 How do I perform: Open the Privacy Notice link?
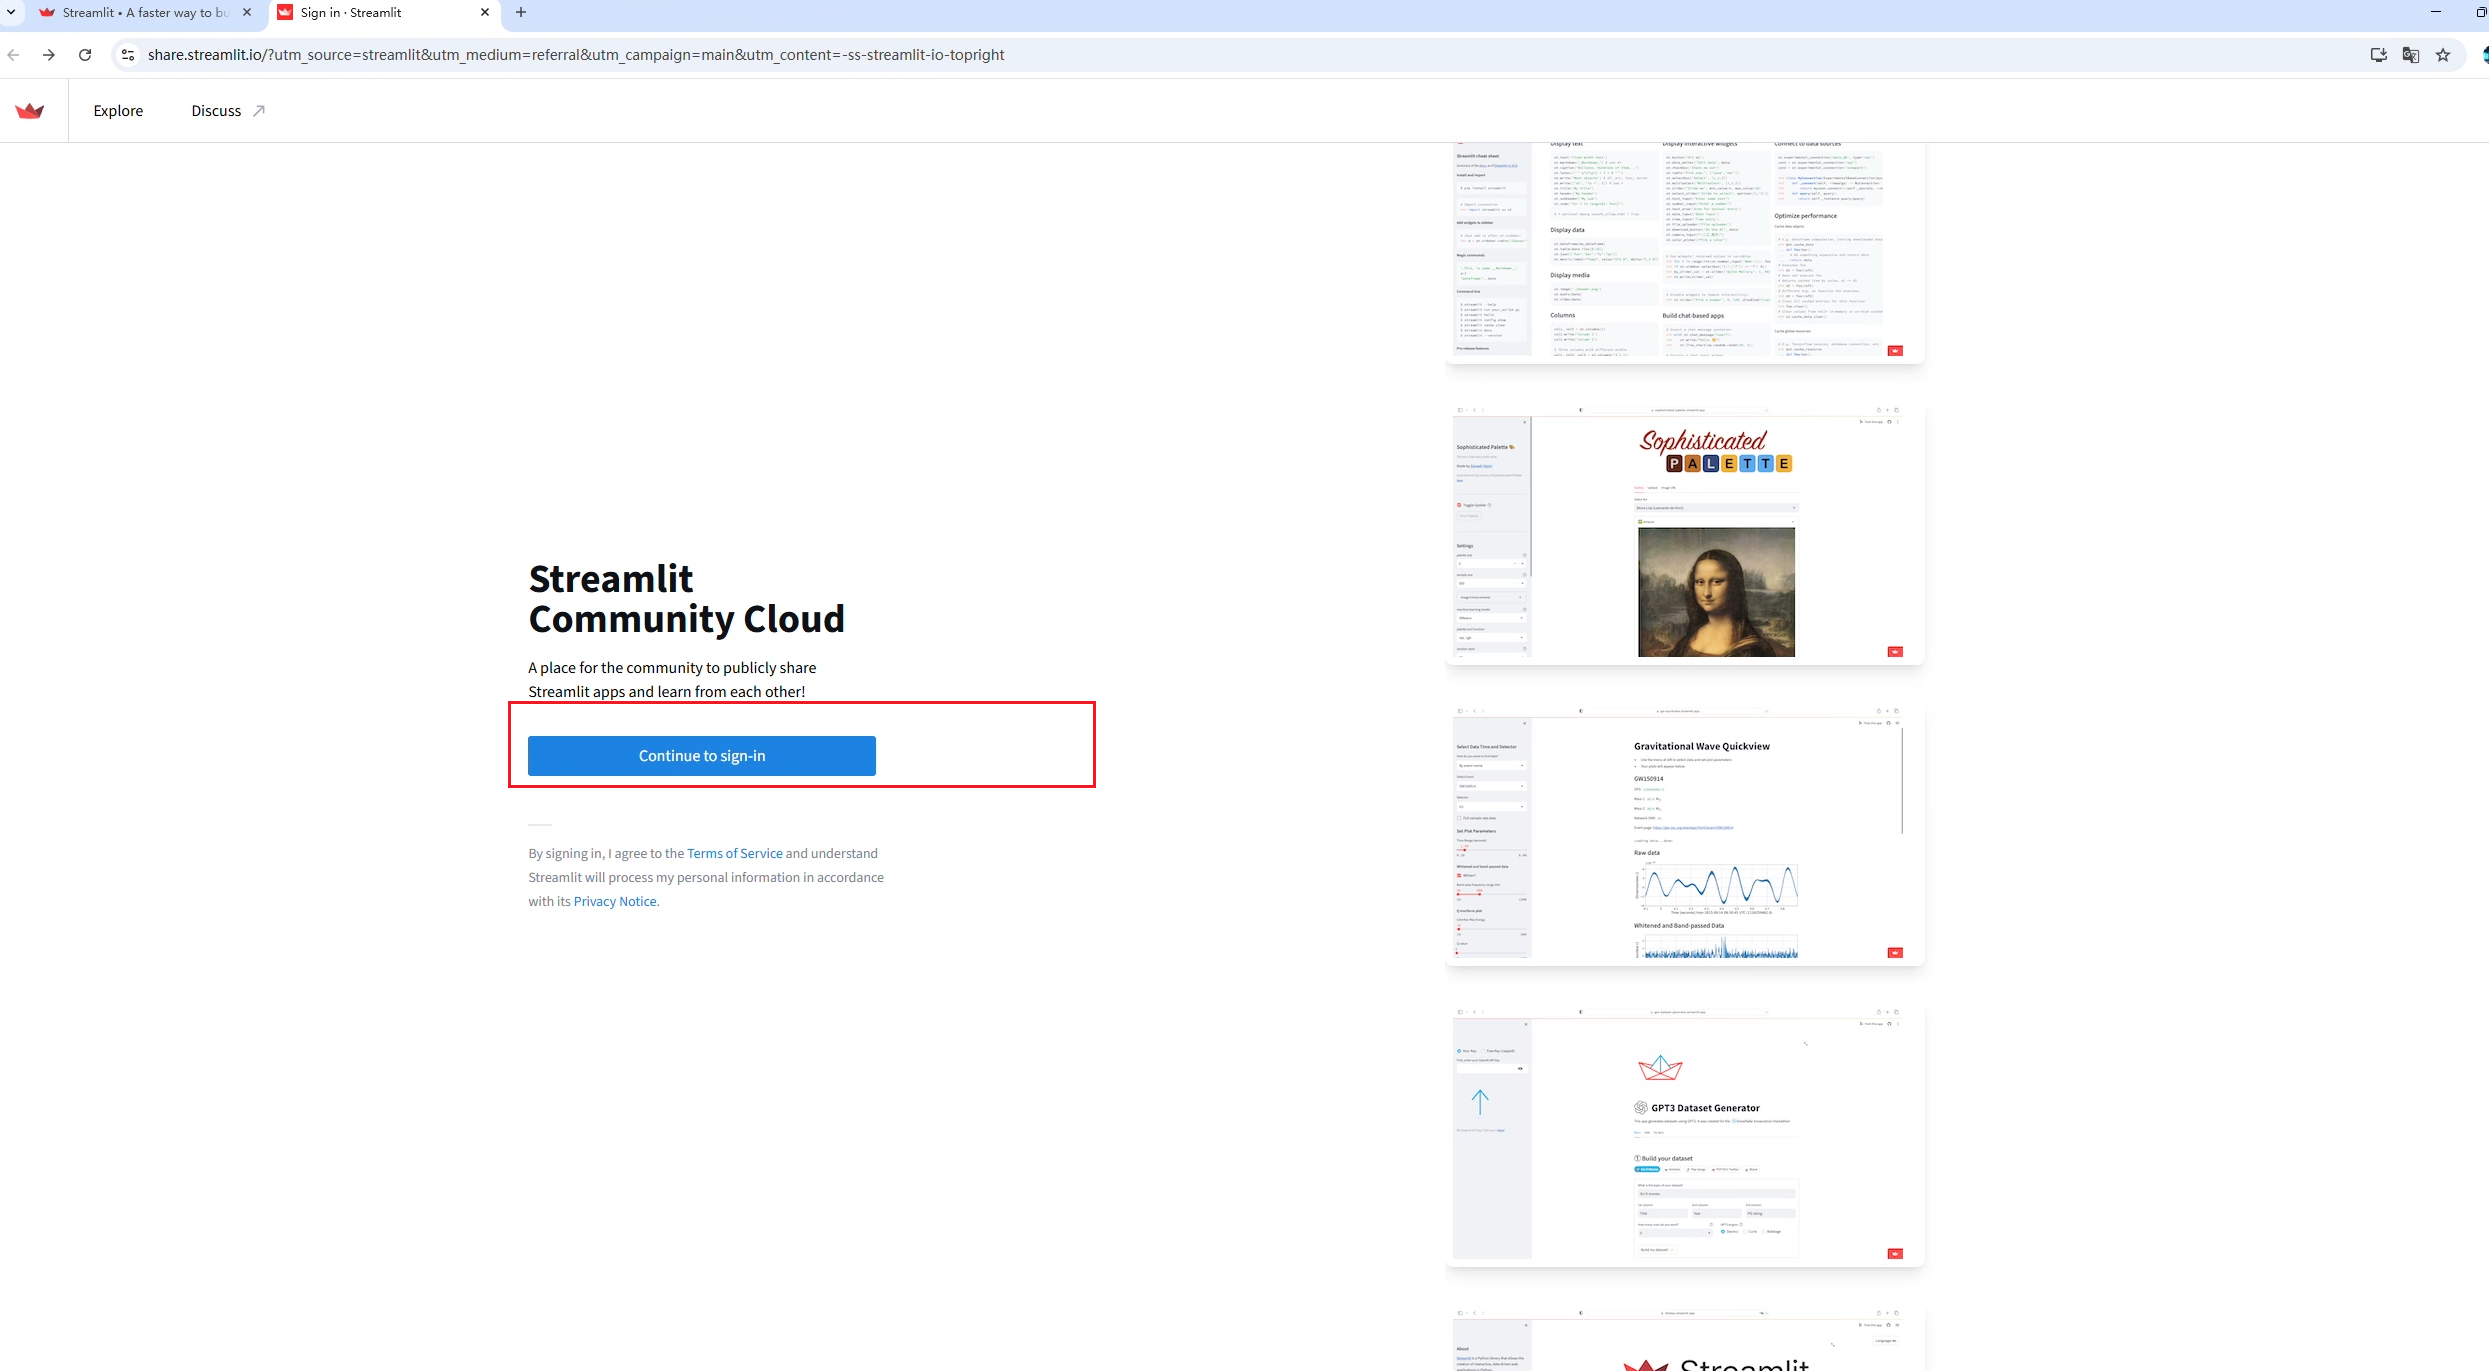click(616, 901)
